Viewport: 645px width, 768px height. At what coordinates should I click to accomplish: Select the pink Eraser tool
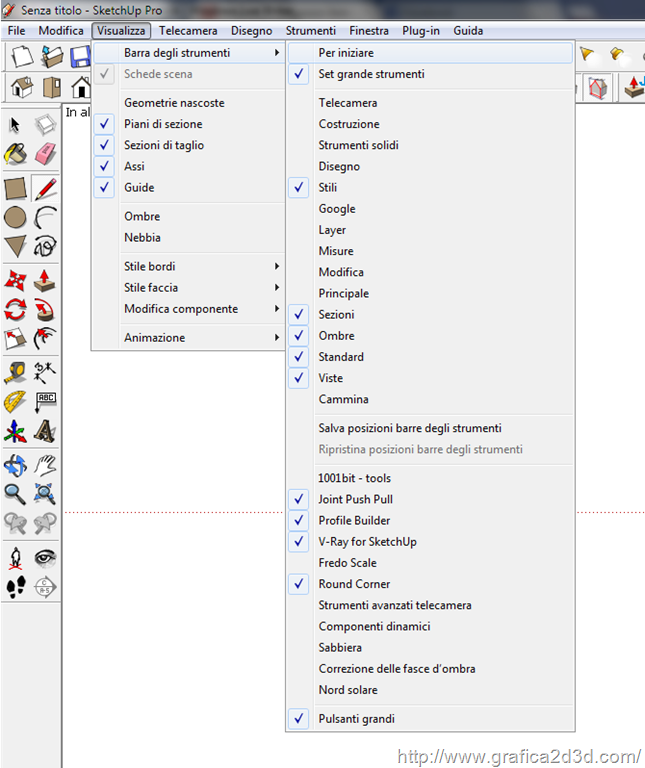click(x=45, y=155)
